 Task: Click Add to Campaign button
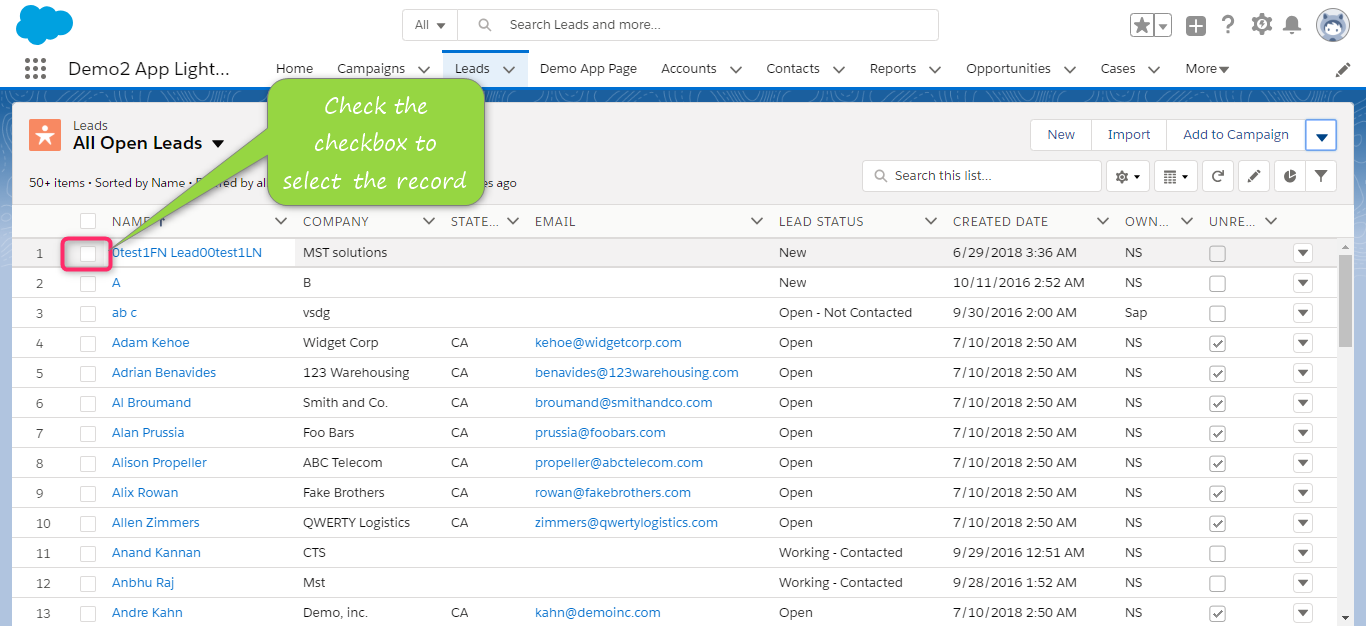[1236, 135]
